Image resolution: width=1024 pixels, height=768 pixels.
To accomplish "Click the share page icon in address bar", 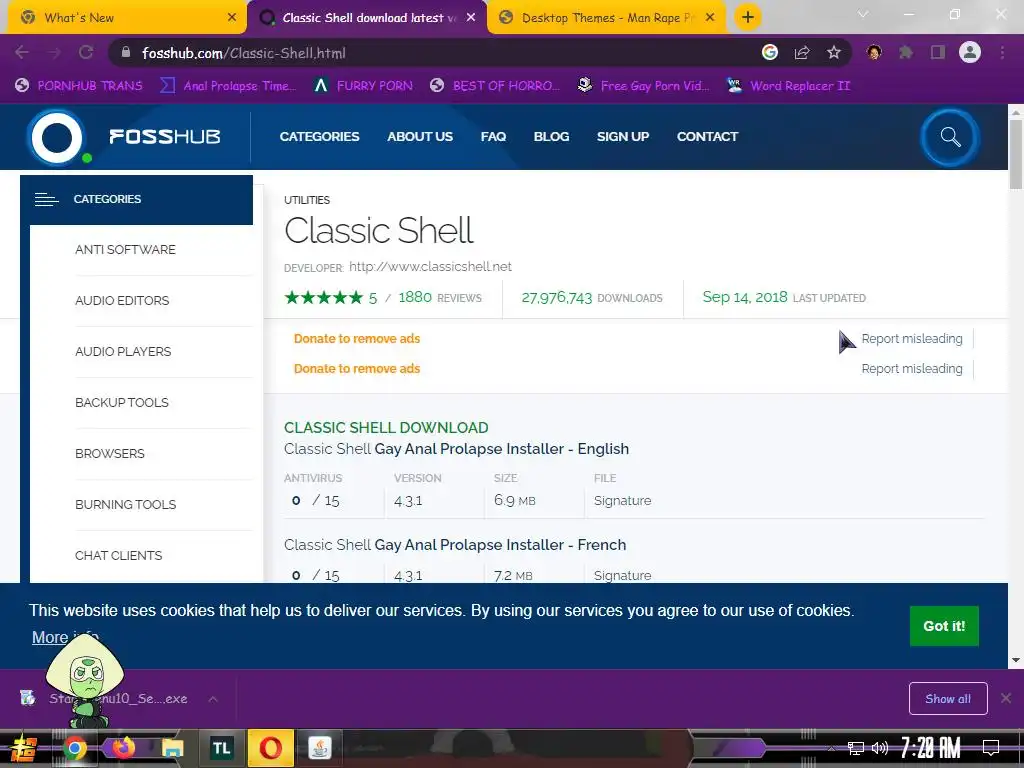I will pyautogui.click(x=802, y=53).
